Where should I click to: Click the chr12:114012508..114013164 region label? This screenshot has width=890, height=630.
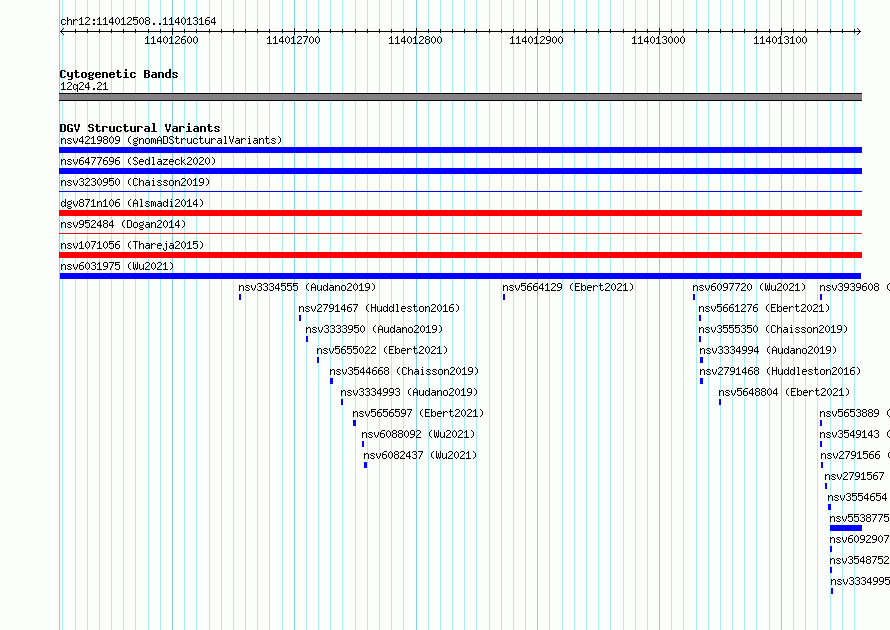[138, 22]
